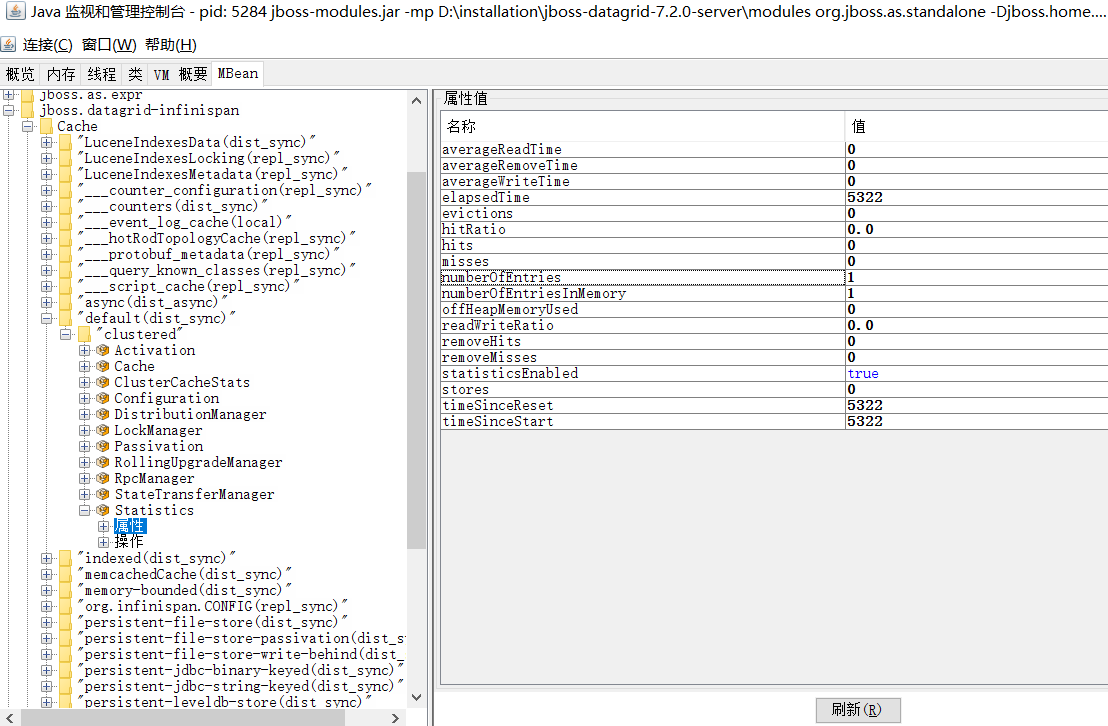Image resolution: width=1108 pixels, height=726 pixels.
Task: Expand the LuceneIndexesLocking(repl_sync) node
Action: coord(47,158)
